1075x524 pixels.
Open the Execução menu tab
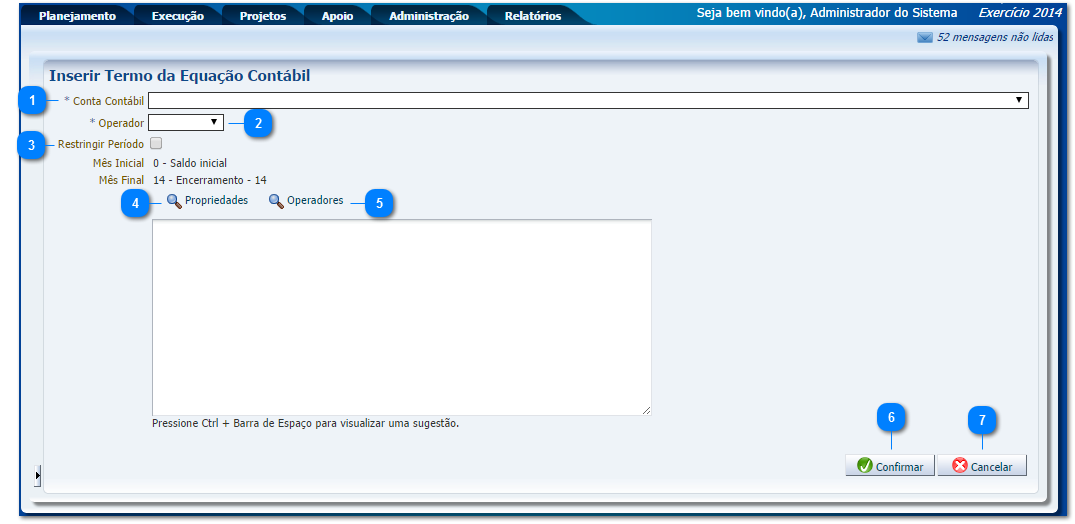177,16
